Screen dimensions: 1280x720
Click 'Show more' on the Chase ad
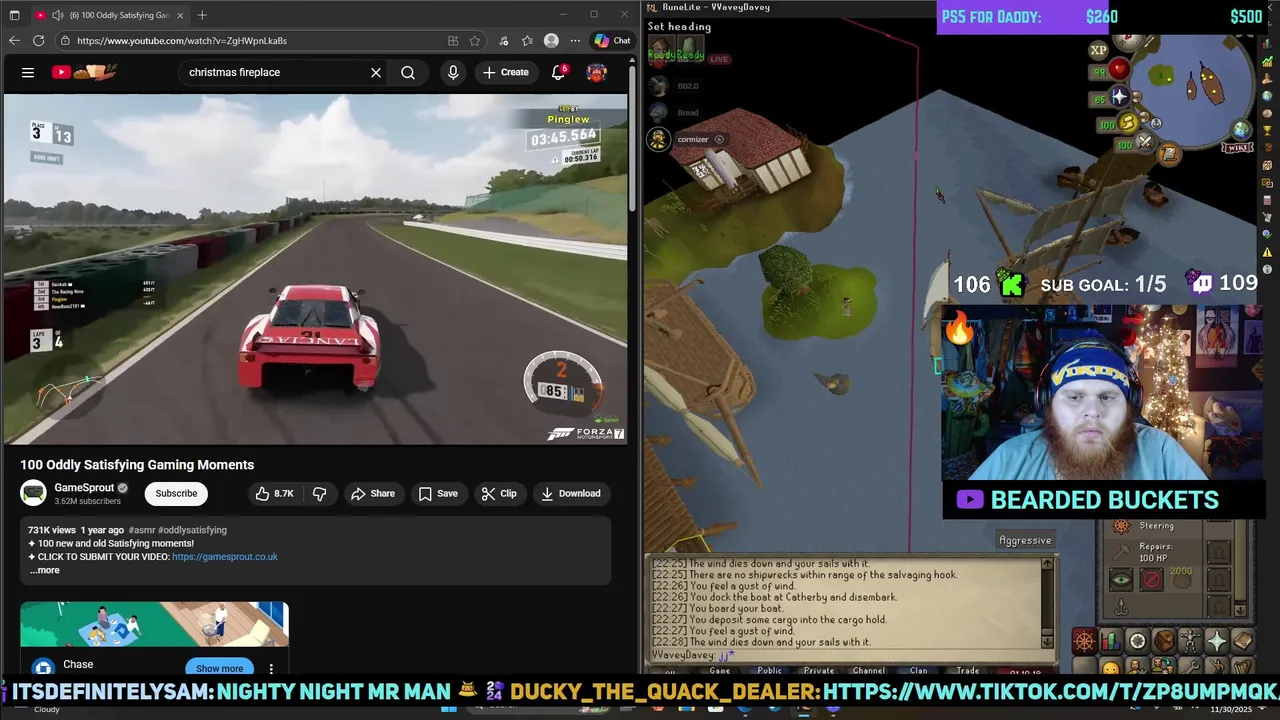click(219, 668)
